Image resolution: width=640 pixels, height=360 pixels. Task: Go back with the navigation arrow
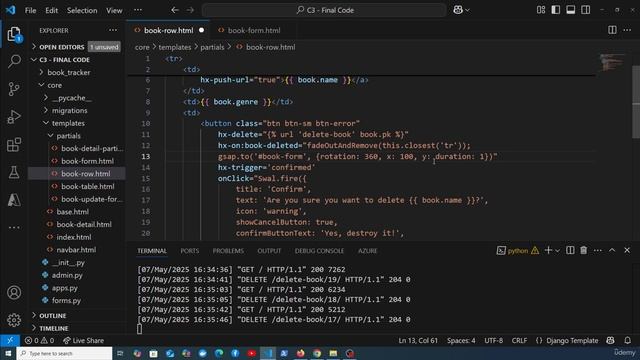(175, 10)
